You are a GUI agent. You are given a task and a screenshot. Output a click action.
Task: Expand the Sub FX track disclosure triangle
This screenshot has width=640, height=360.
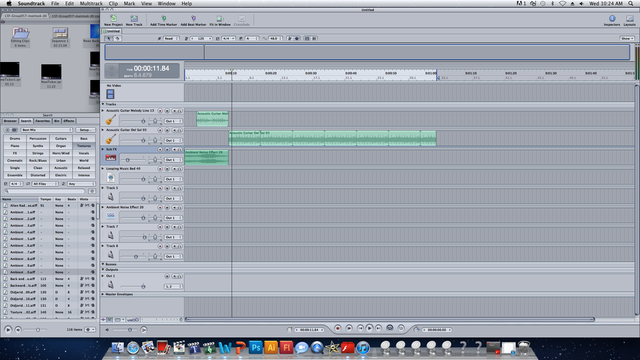103,149
